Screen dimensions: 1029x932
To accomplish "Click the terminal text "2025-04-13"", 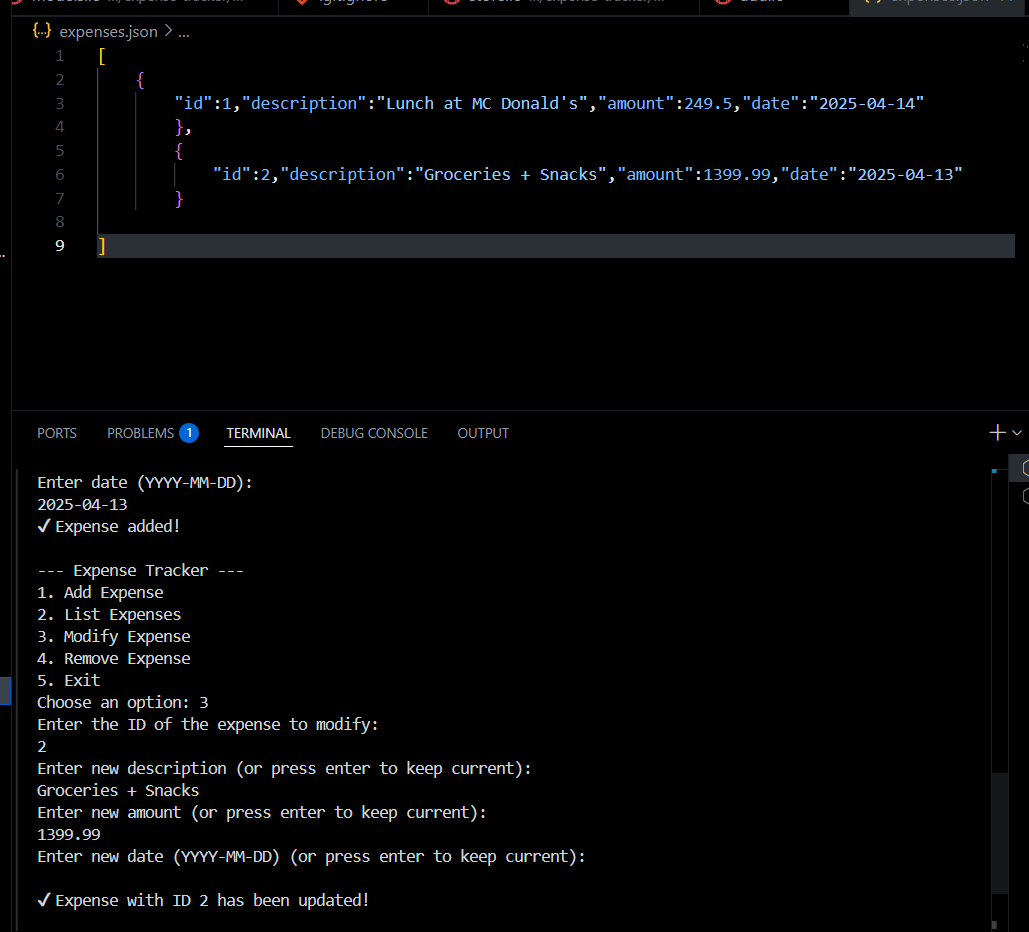I will click(82, 505).
